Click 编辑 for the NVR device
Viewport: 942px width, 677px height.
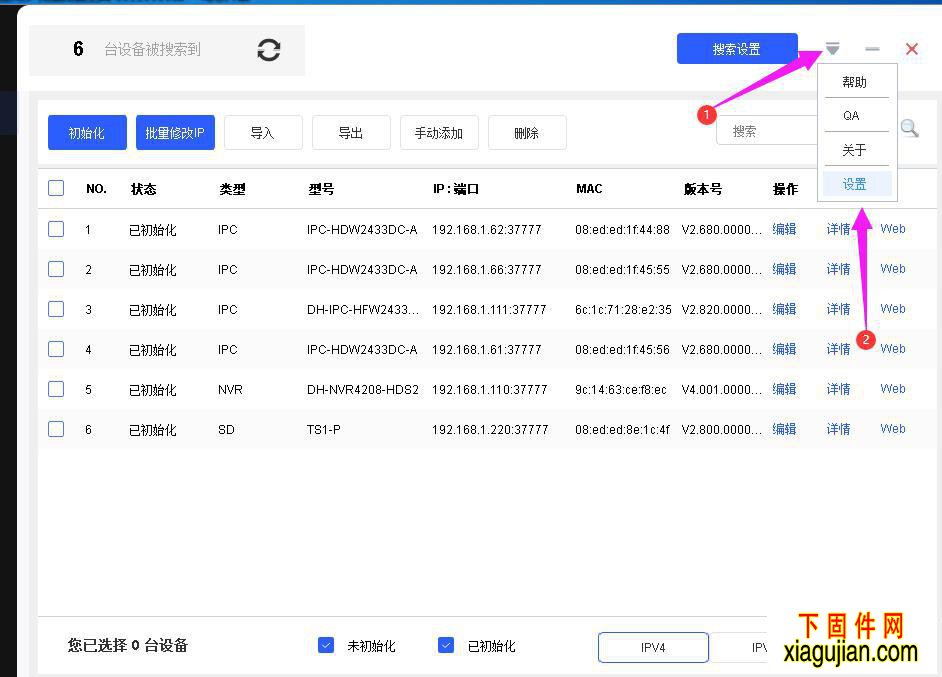pyautogui.click(x=785, y=389)
